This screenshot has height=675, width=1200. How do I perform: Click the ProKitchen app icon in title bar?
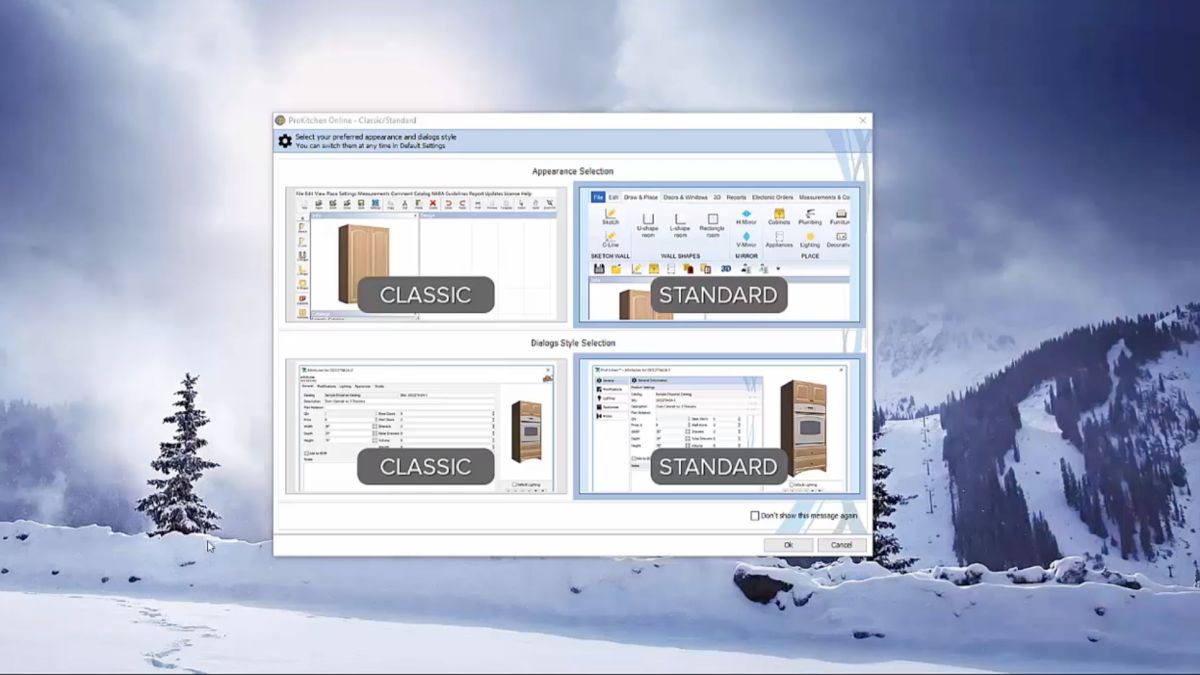[281, 120]
